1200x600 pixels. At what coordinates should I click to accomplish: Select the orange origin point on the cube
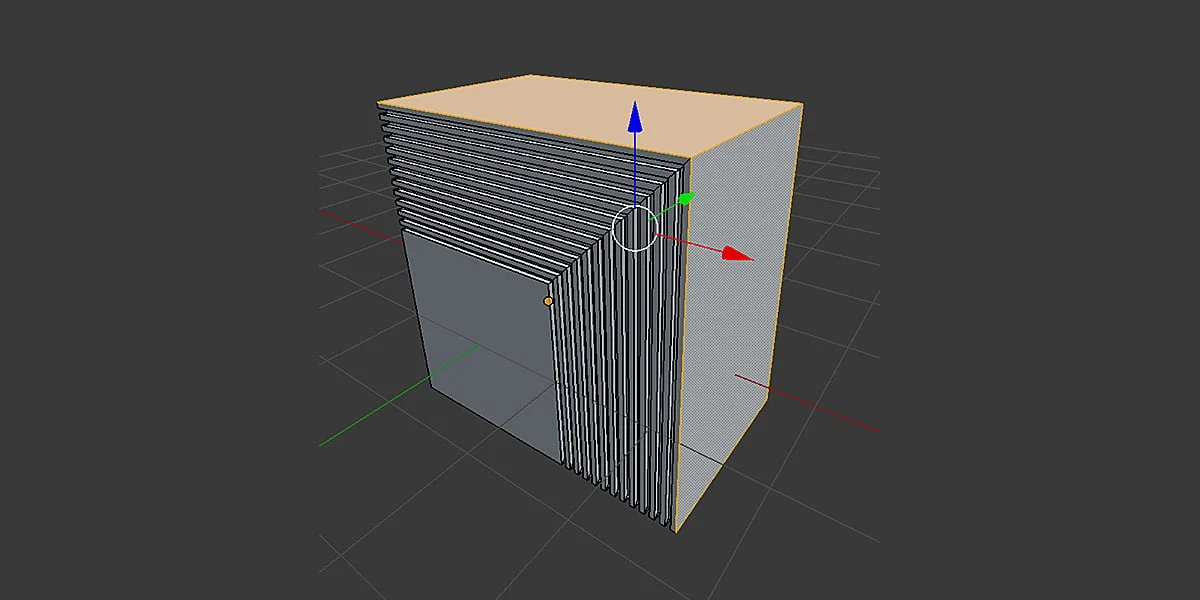(548, 299)
